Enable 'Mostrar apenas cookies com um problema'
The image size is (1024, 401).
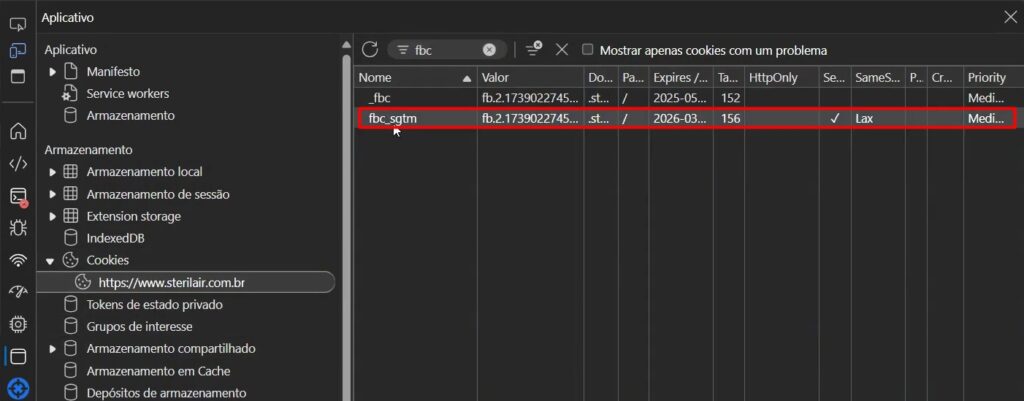pos(588,50)
